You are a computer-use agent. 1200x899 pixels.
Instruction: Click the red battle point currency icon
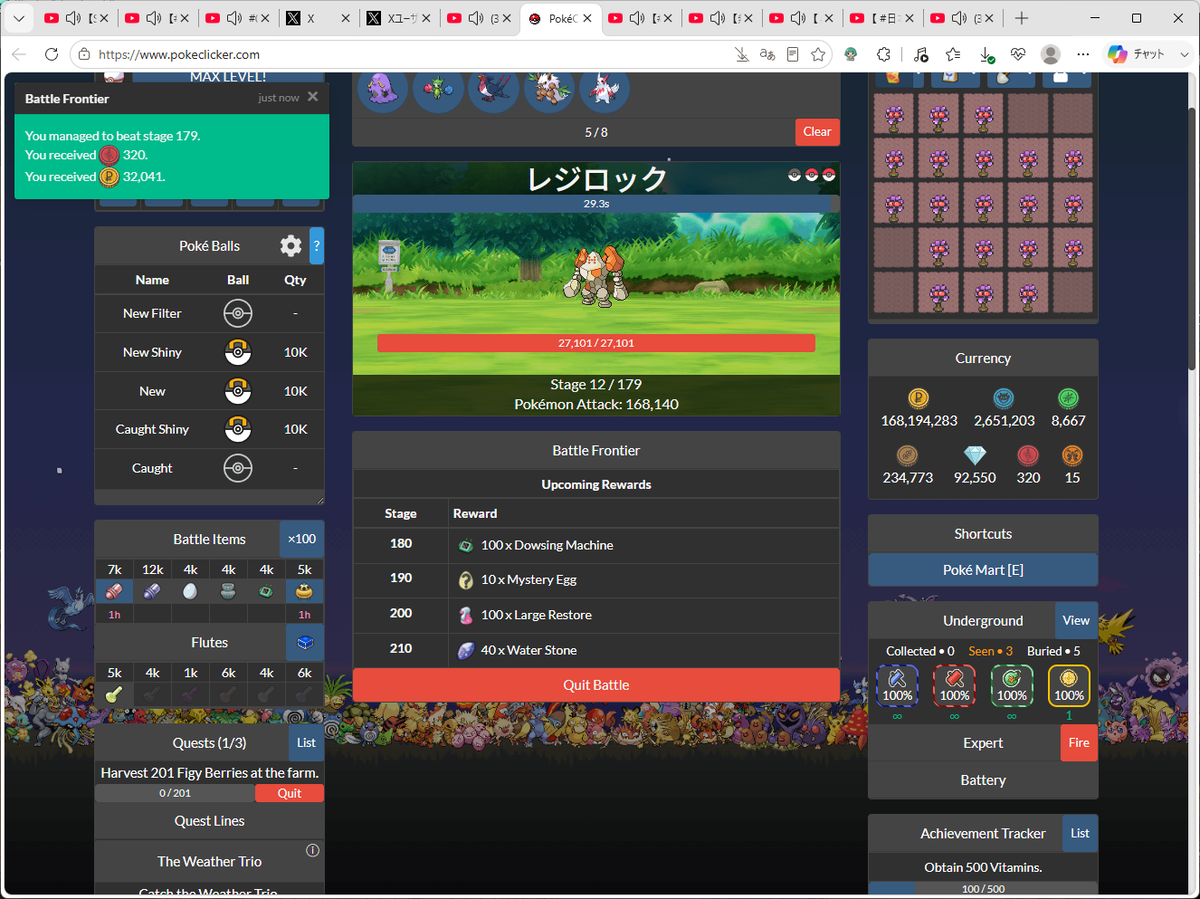point(1028,456)
